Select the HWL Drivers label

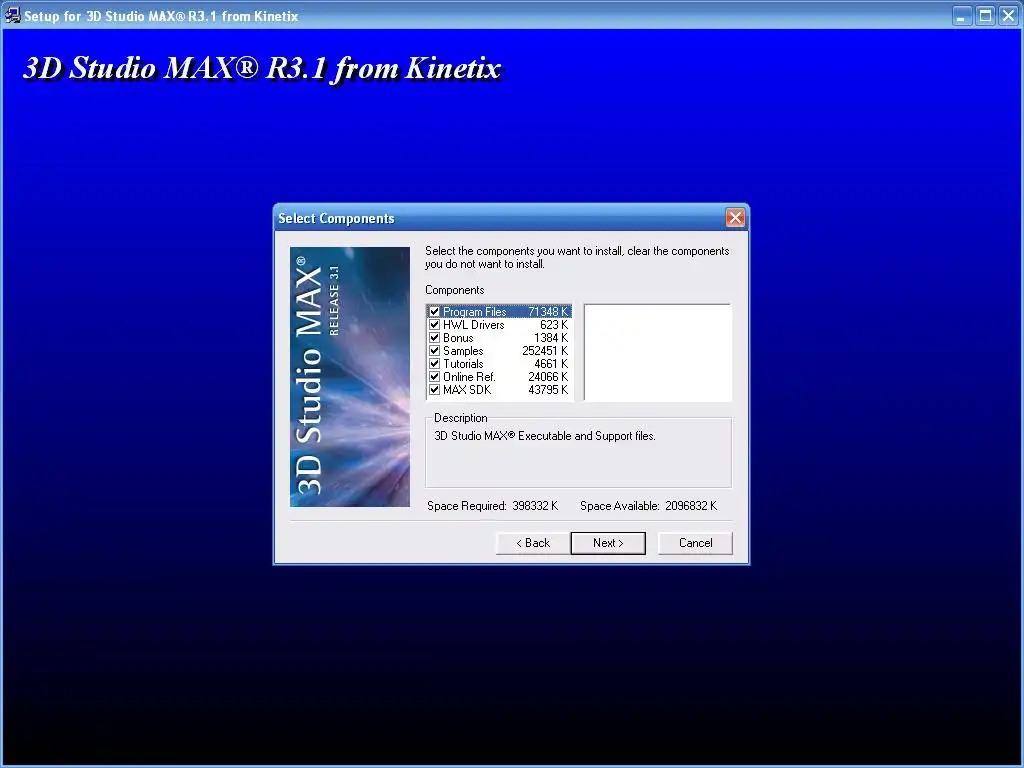point(473,325)
